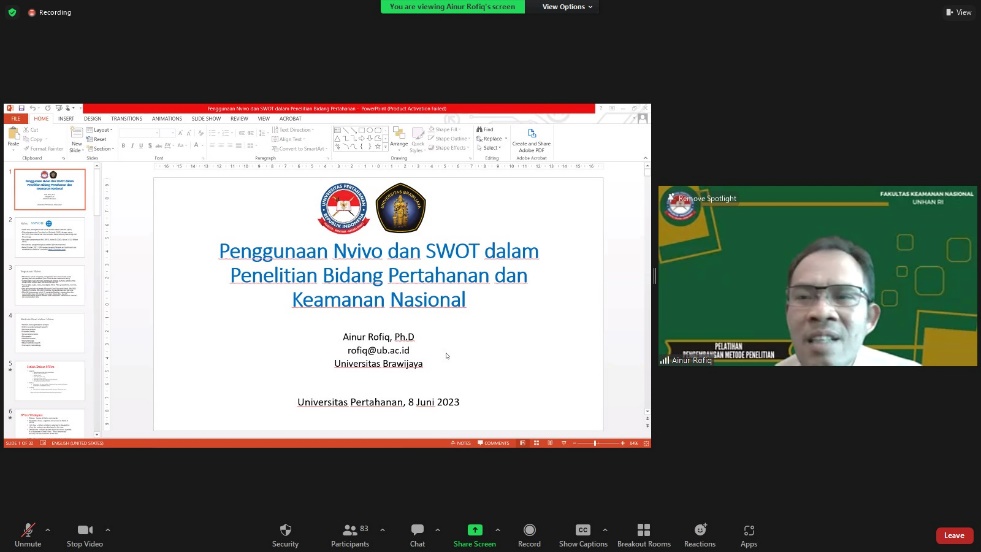Toggle Show Captions
The image size is (981, 552).
tap(583, 530)
